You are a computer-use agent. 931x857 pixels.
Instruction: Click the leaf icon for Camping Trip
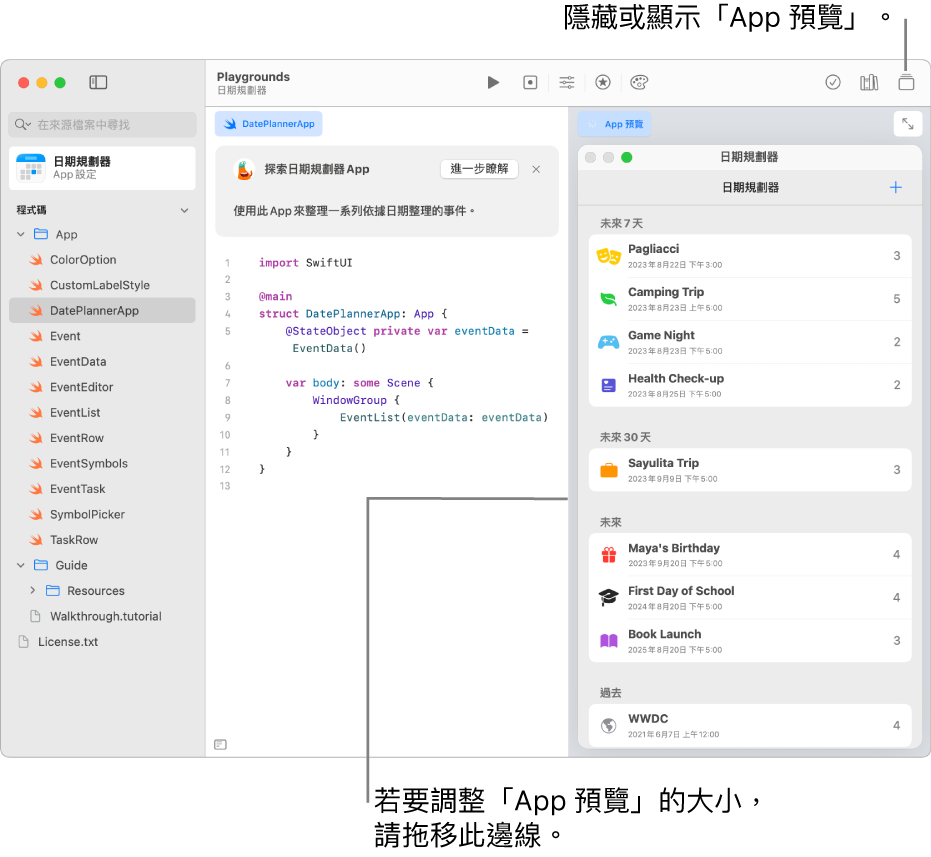coord(609,299)
